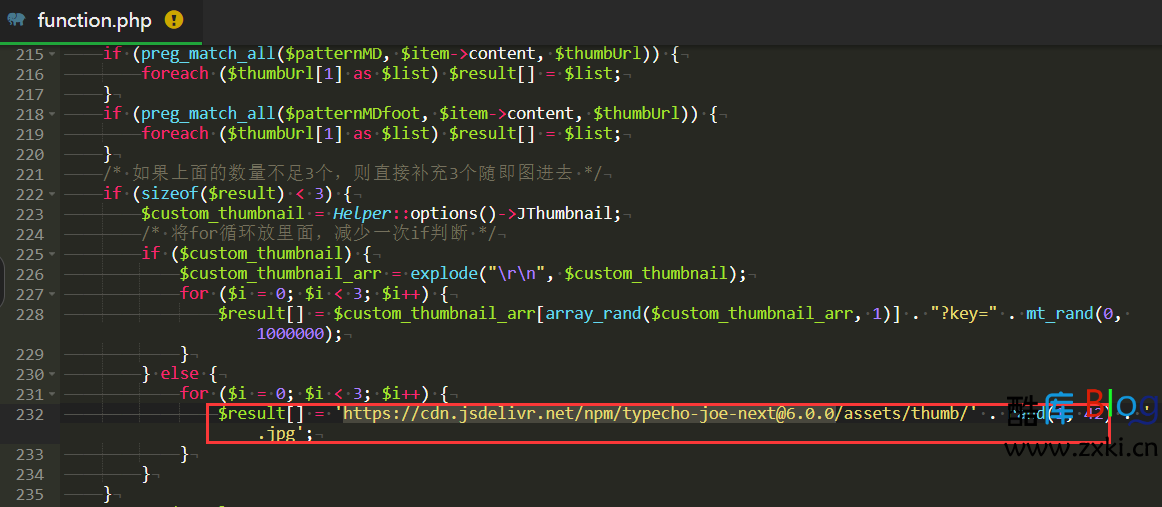Click the www.zxki.cn watermark link
The height and width of the screenshot is (507, 1162).
(x=1081, y=449)
